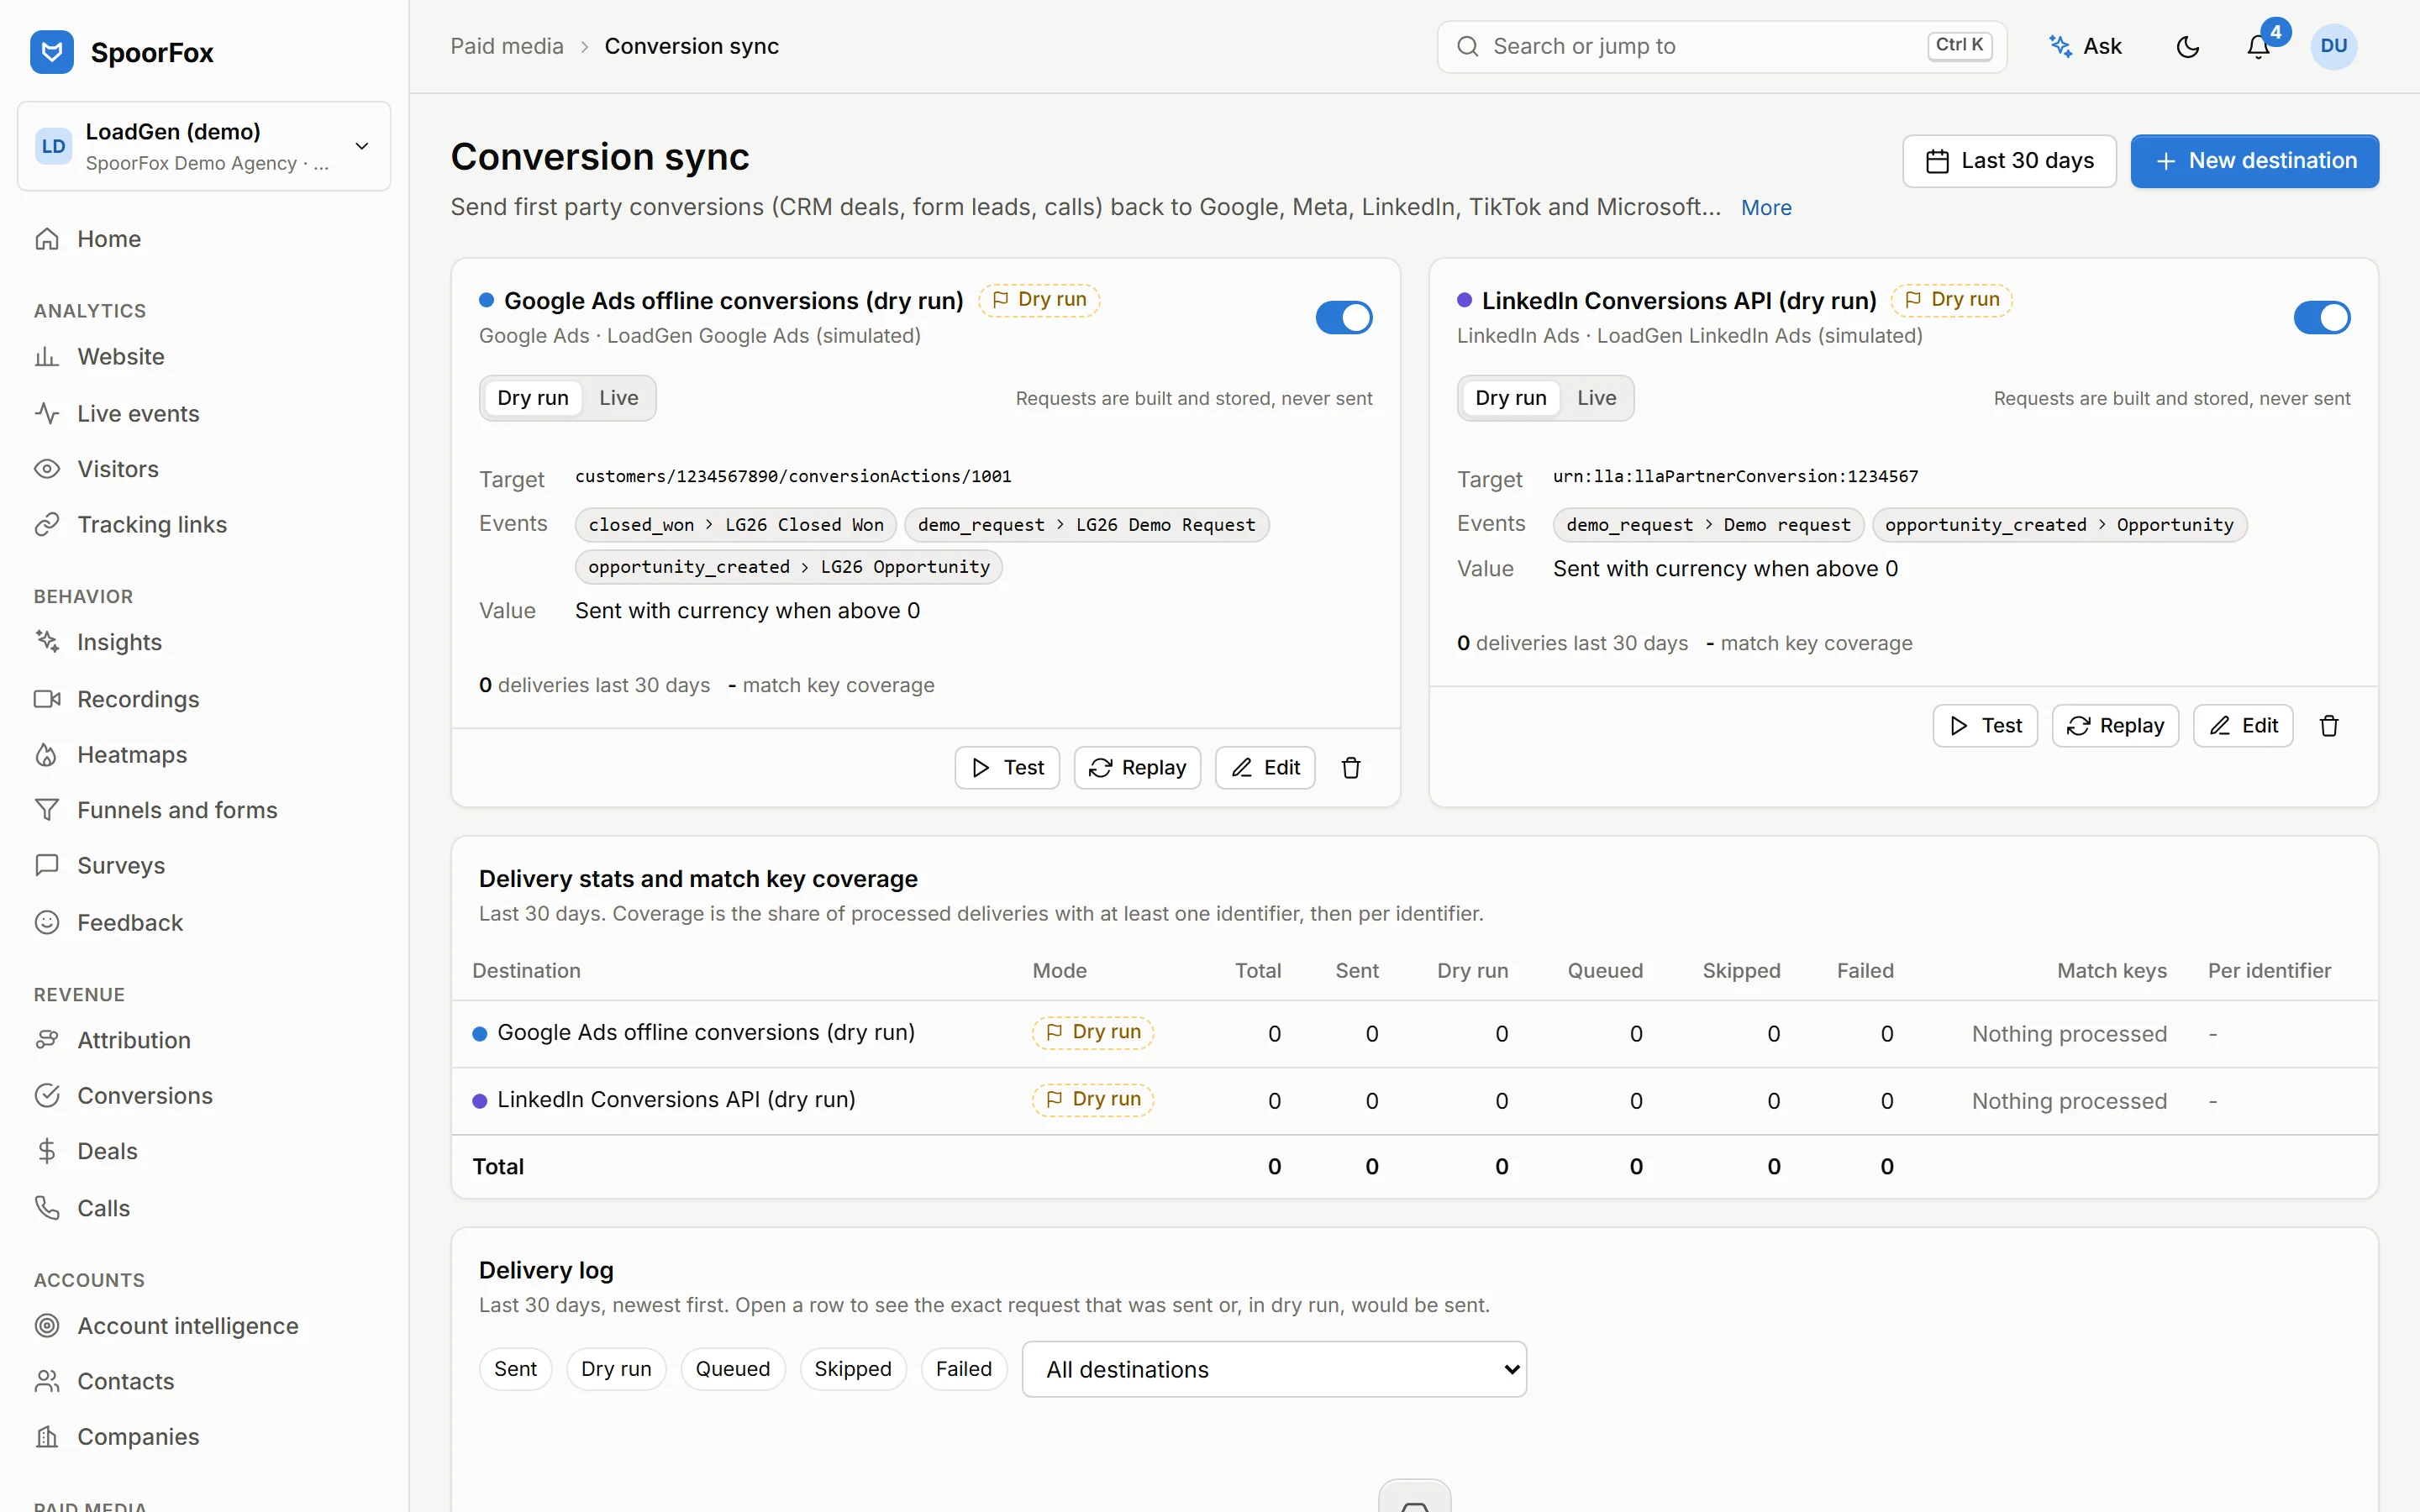Create a New destination
The image size is (2420, 1512).
point(2254,161)
